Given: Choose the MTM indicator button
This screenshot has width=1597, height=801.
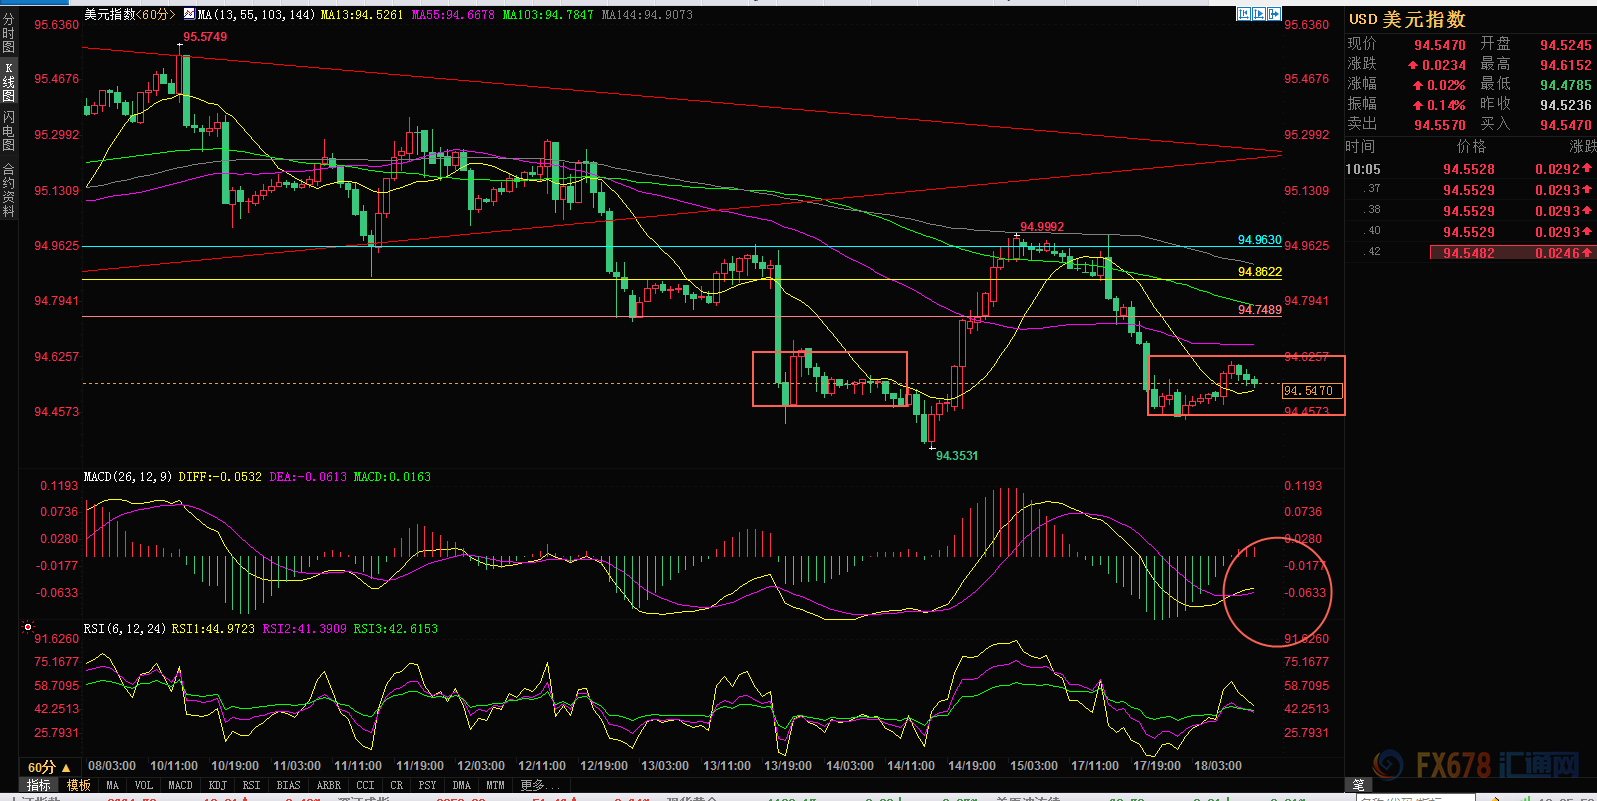Looking at the screenshot, I should [496, 785].
